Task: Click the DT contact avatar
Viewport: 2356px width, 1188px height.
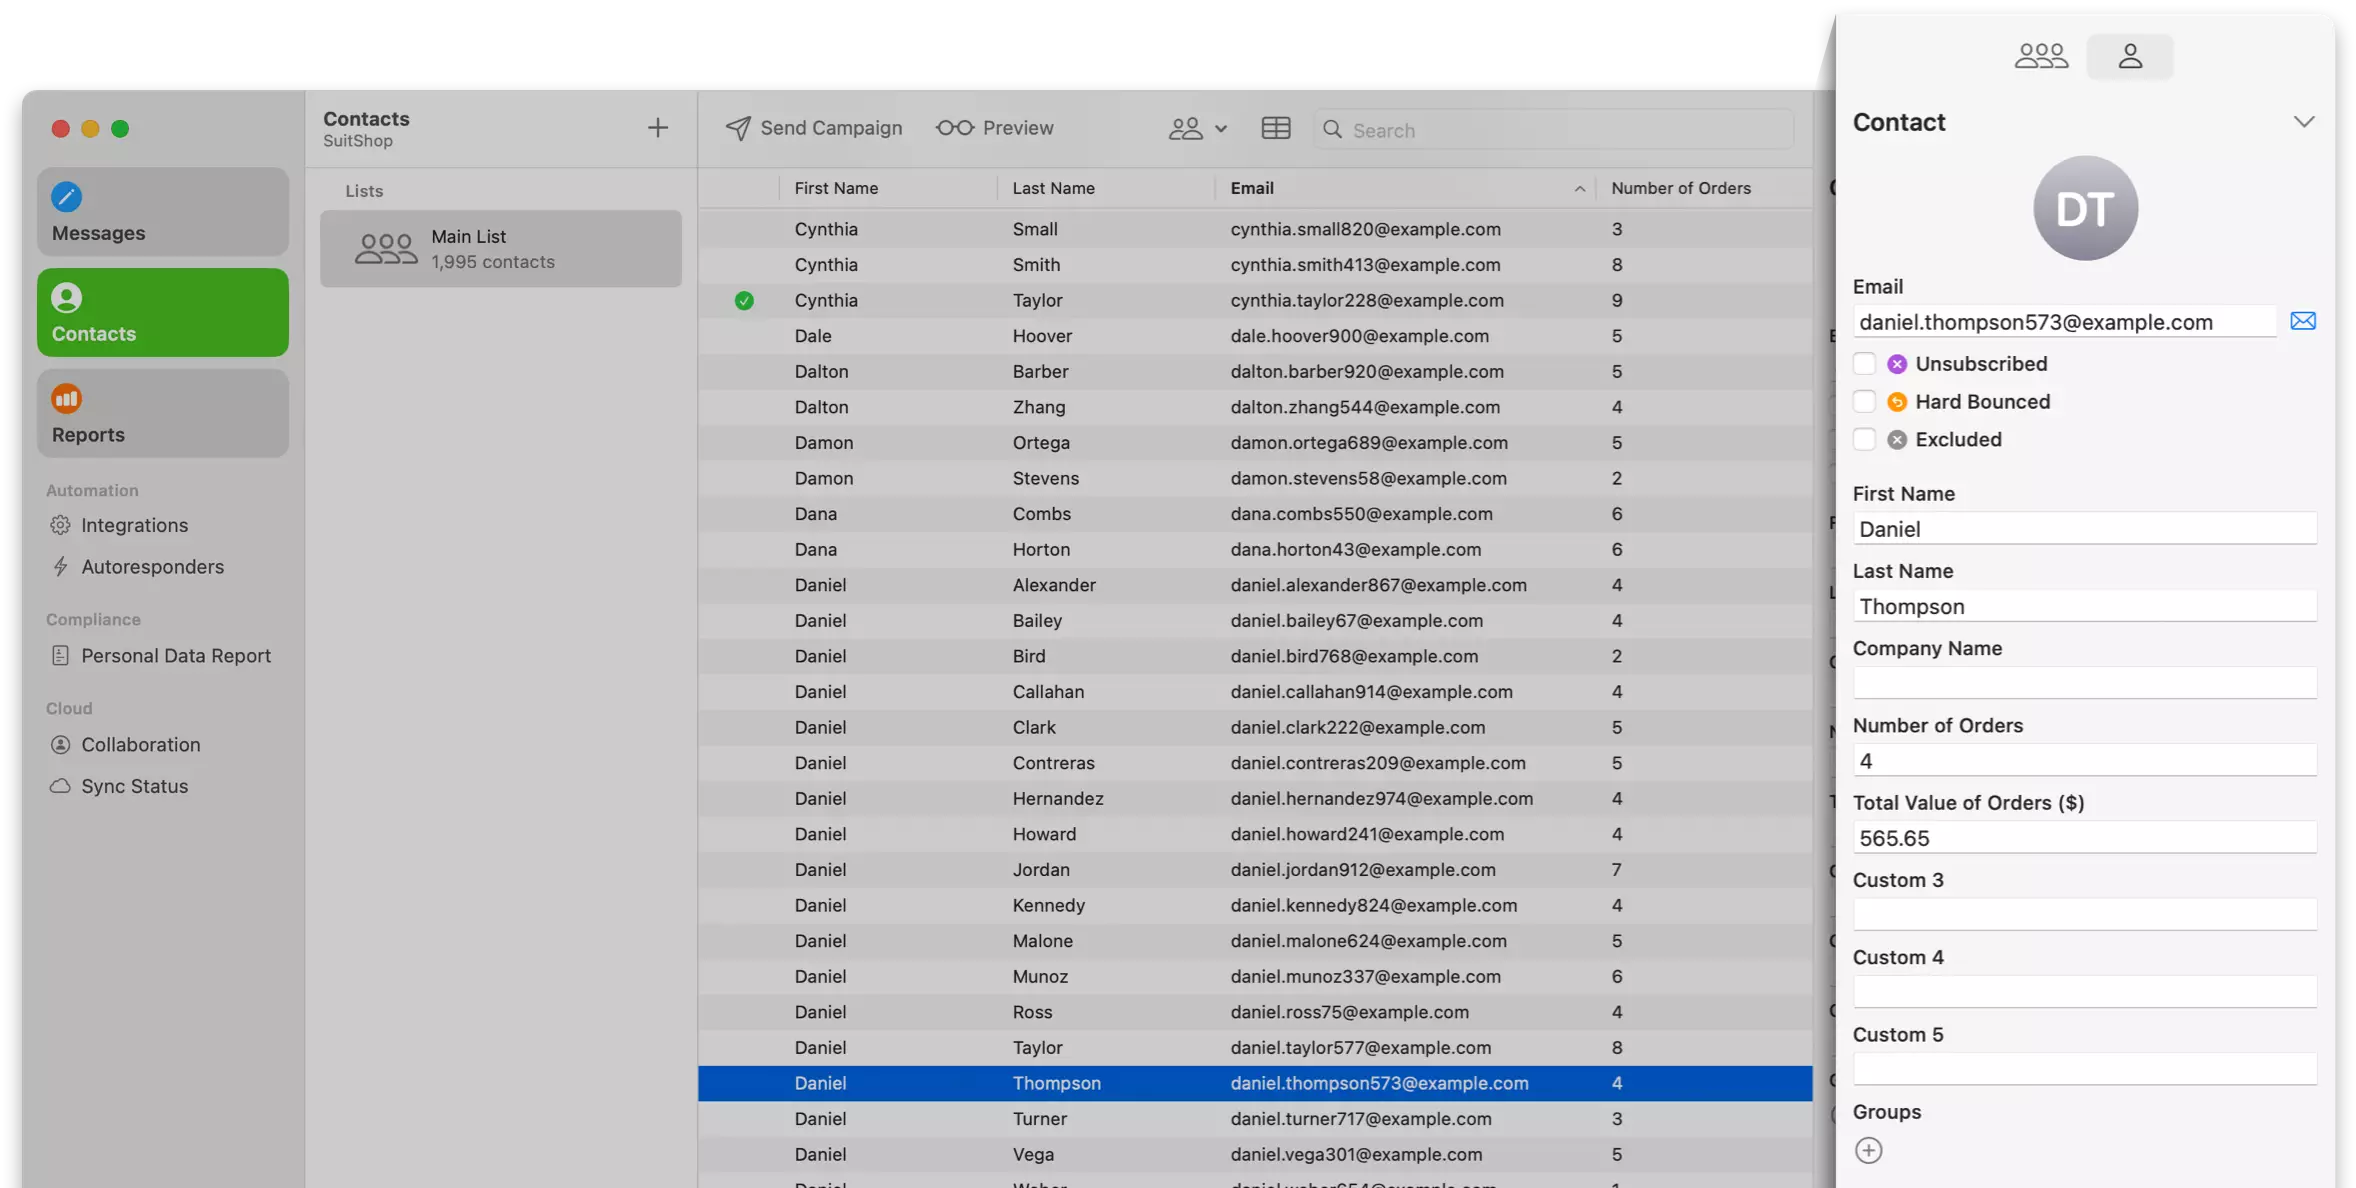Action: 2085,208
